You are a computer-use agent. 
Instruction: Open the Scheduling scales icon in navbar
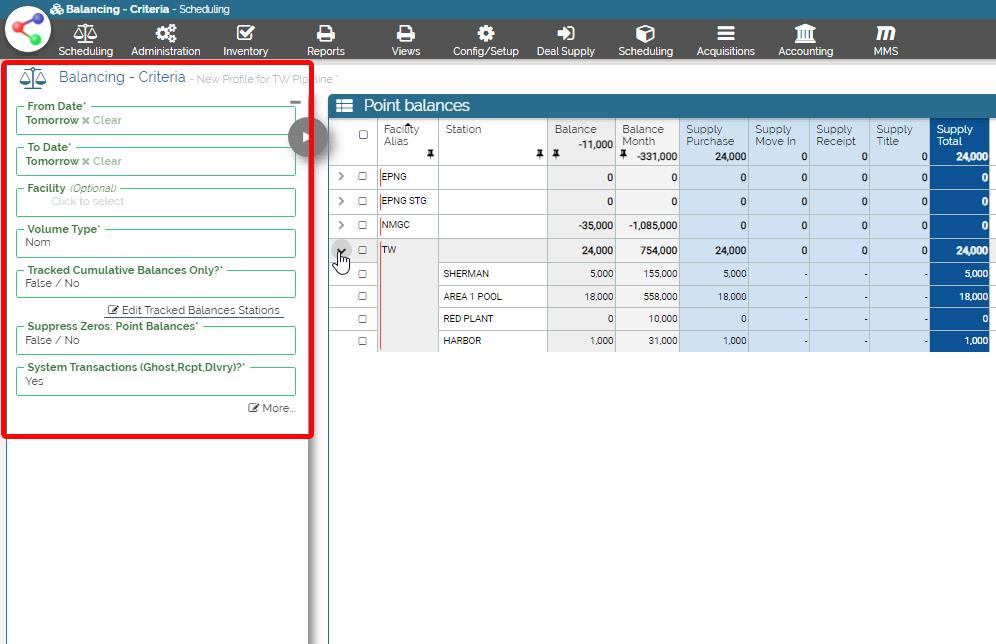pyautogui.click(x=85, y=34)
